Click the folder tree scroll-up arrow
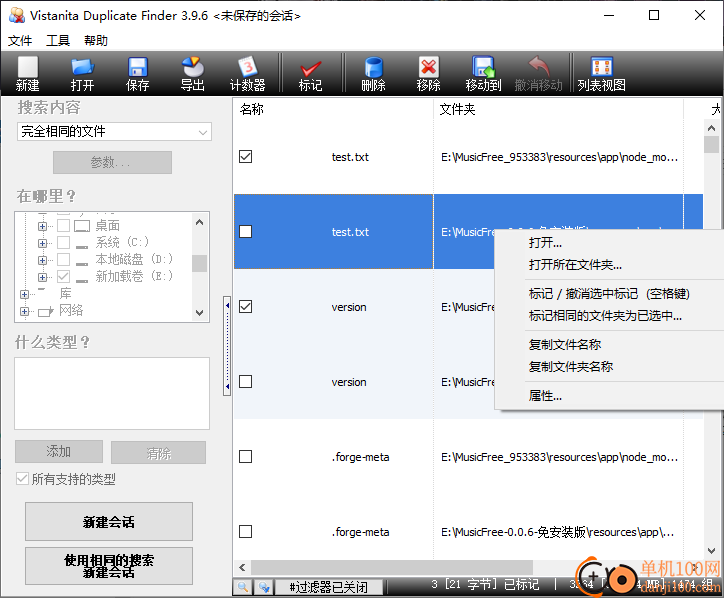This screenshot has height=598, width=724. click(x=199, y=222)
